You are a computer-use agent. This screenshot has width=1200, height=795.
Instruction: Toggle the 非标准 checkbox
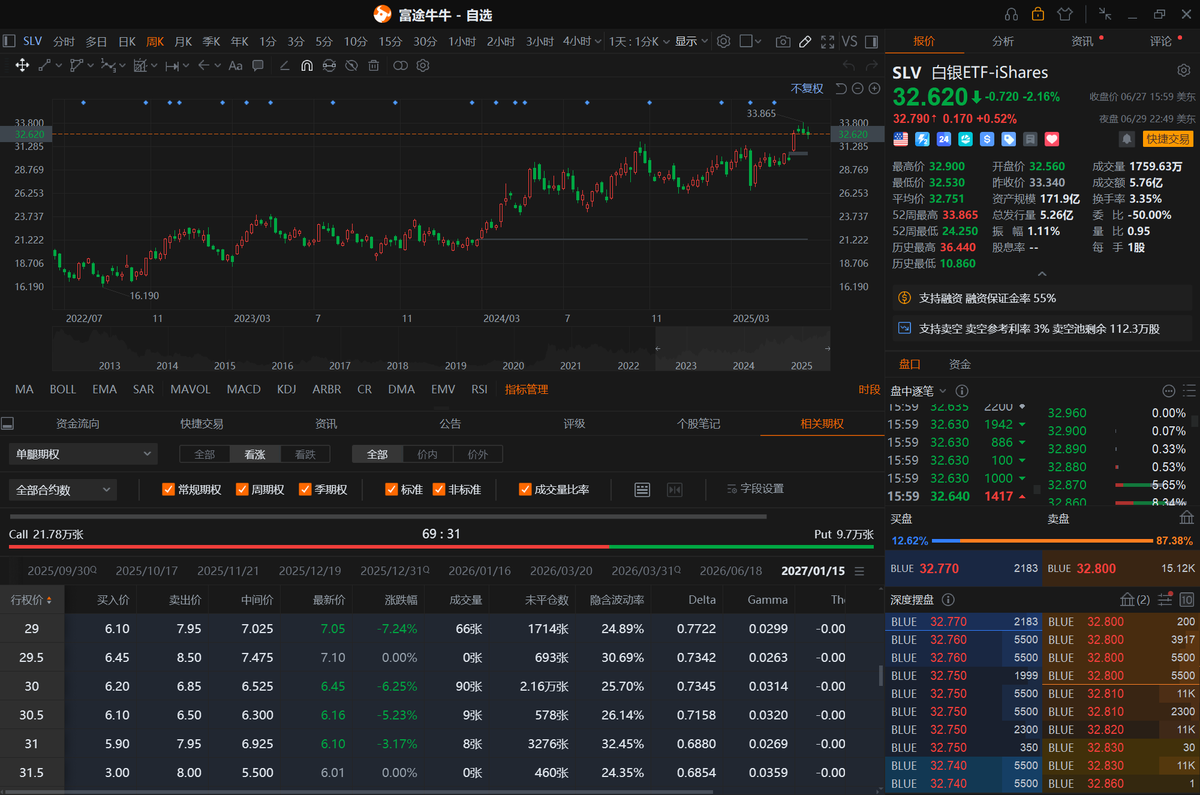tap(439, 489)
